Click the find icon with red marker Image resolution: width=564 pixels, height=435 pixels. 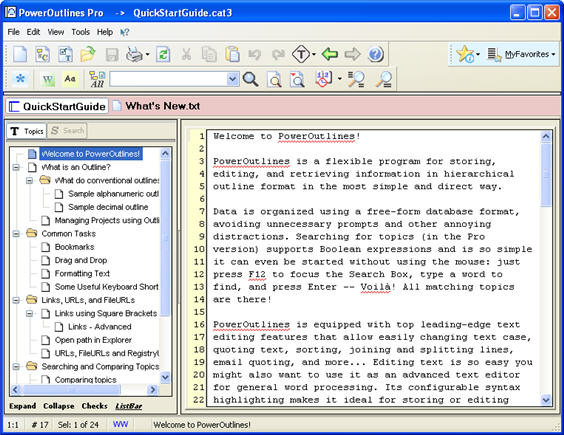click(x=297, y=79)
